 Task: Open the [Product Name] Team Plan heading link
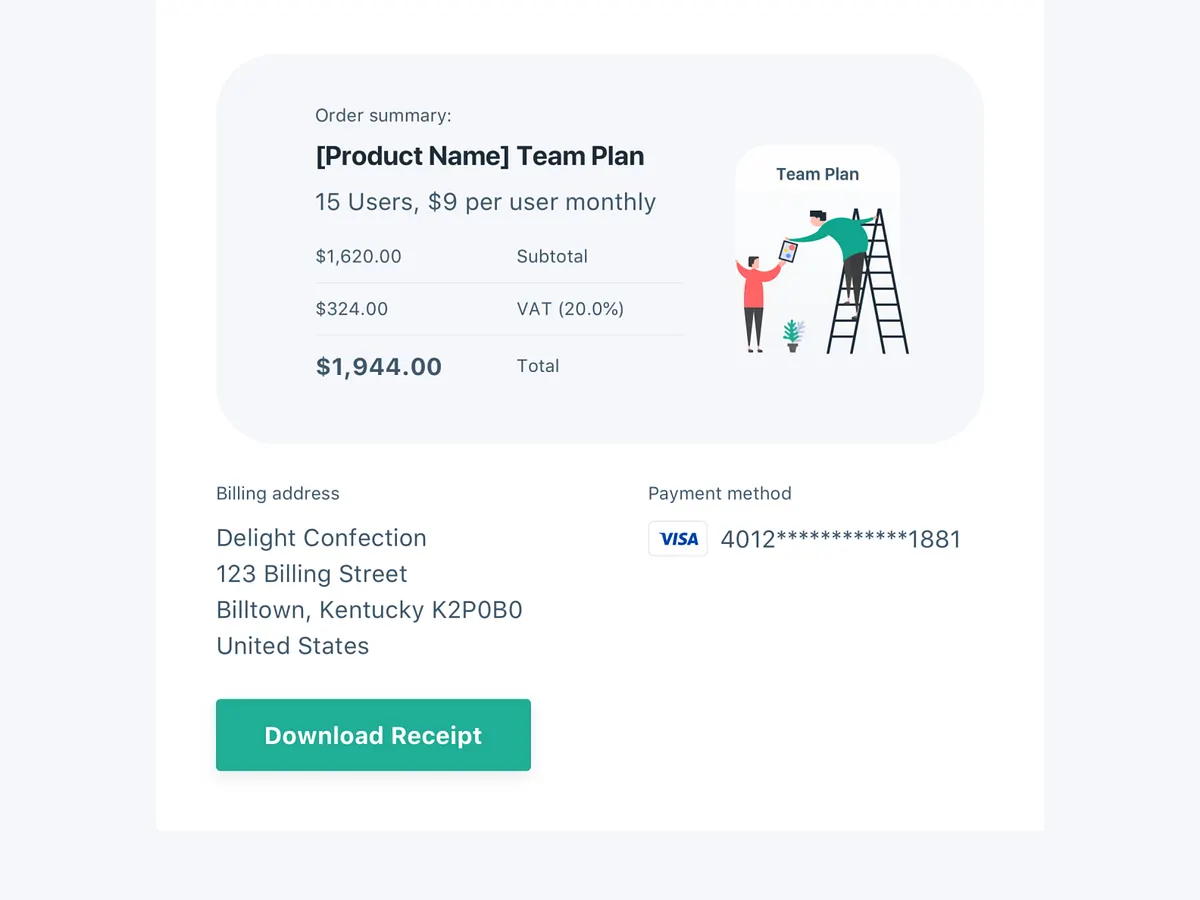(480, 156)
